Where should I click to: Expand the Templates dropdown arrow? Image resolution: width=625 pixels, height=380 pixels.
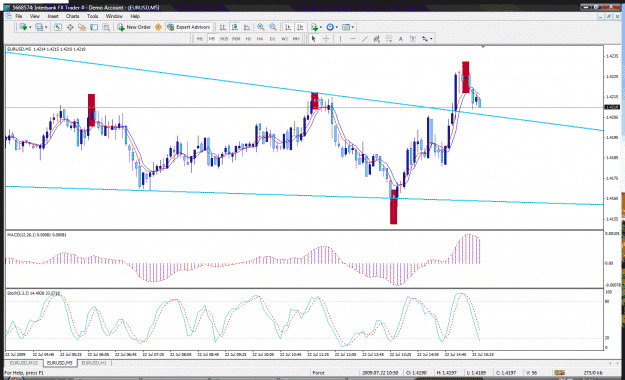[353, 27]
